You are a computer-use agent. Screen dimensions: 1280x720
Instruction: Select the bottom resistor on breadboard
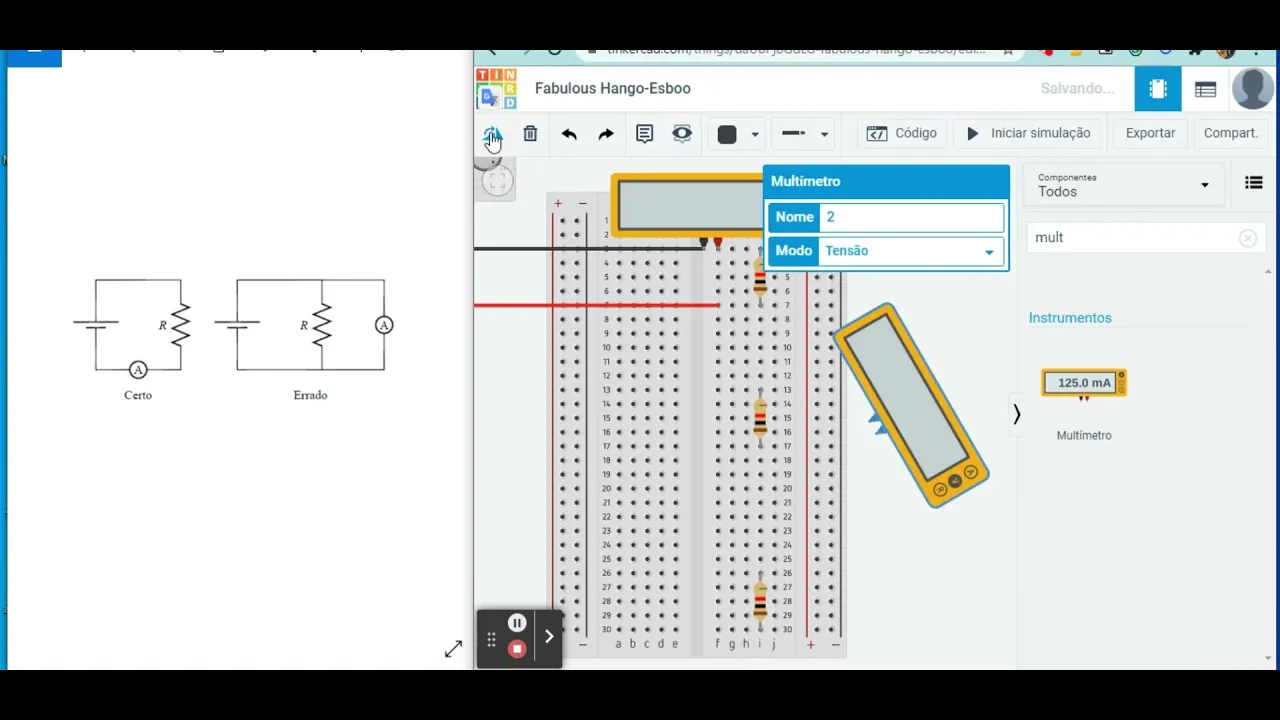pyautogui.click(x=760, y=602)
